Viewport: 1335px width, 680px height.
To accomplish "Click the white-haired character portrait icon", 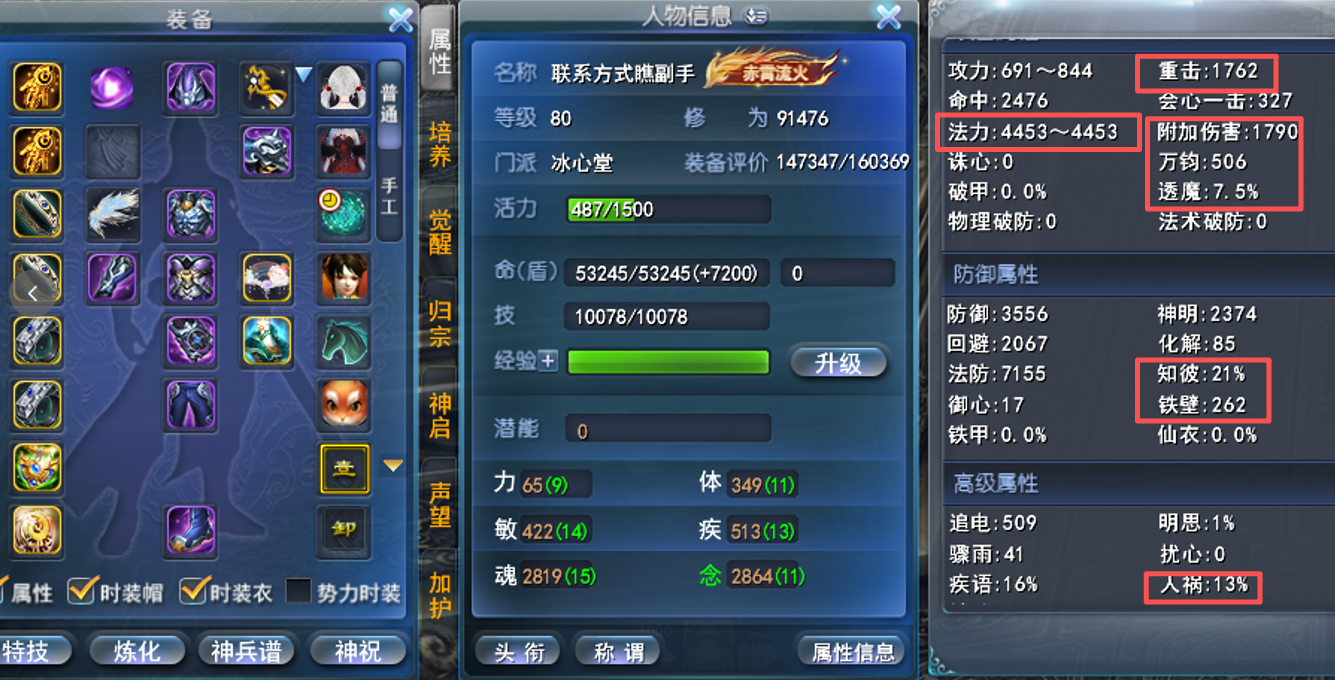I will coord(343,87).
